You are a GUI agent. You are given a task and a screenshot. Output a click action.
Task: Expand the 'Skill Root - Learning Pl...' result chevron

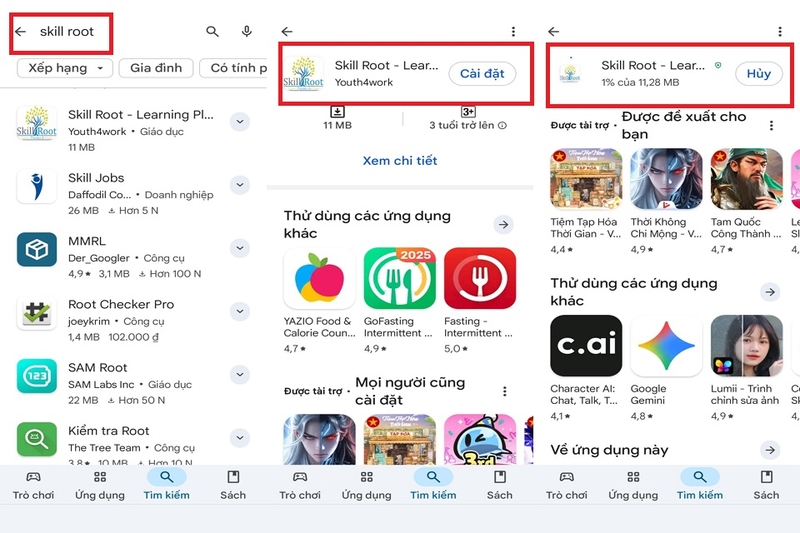(x=240, y=122)
